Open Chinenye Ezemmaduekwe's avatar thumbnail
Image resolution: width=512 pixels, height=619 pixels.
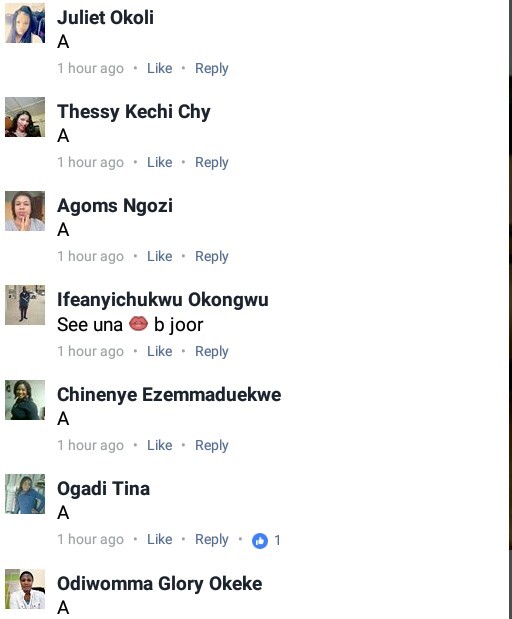click(x=25, y=400)
